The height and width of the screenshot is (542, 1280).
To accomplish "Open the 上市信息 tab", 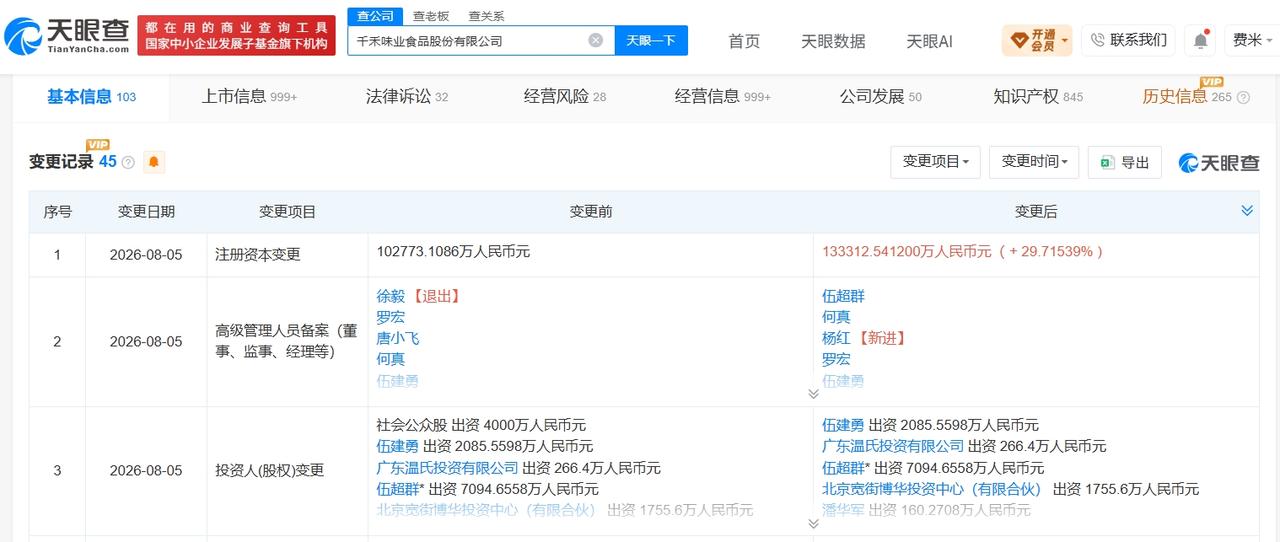I will [249, 97].
